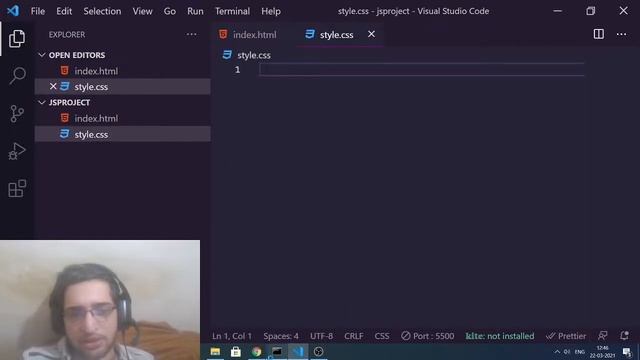Open the Selection menu
This screenshot has height=360, width=640.
(x=102, y=11)
